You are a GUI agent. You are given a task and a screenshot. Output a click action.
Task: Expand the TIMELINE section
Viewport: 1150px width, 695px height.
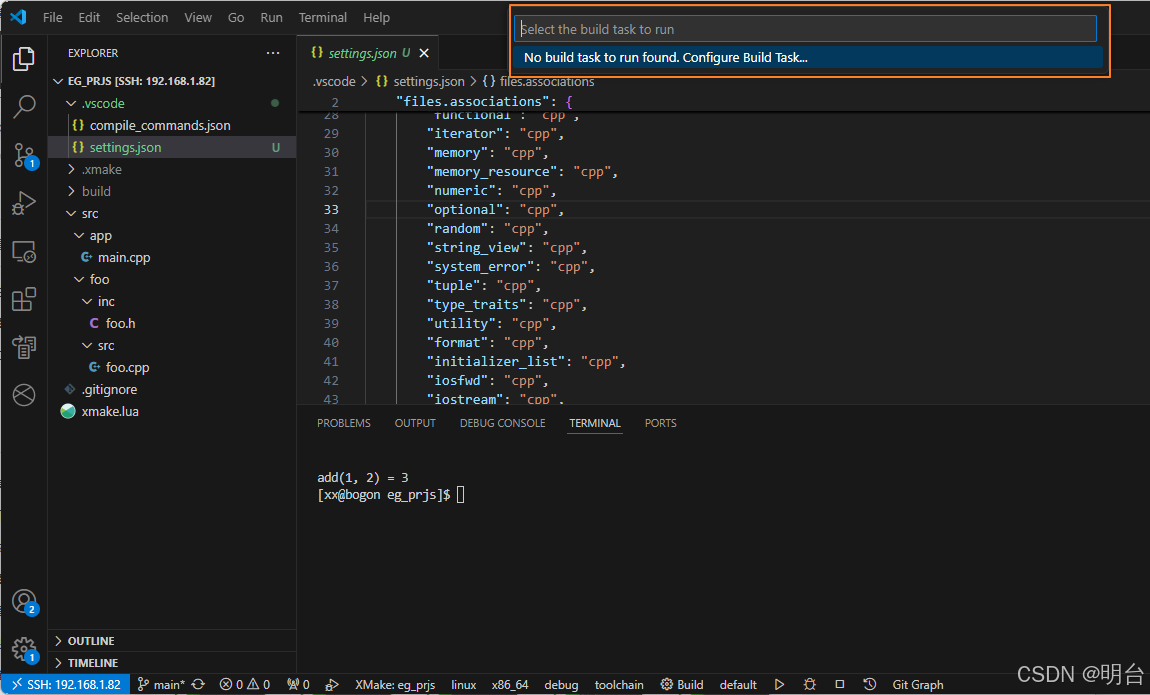pos(172,663)
